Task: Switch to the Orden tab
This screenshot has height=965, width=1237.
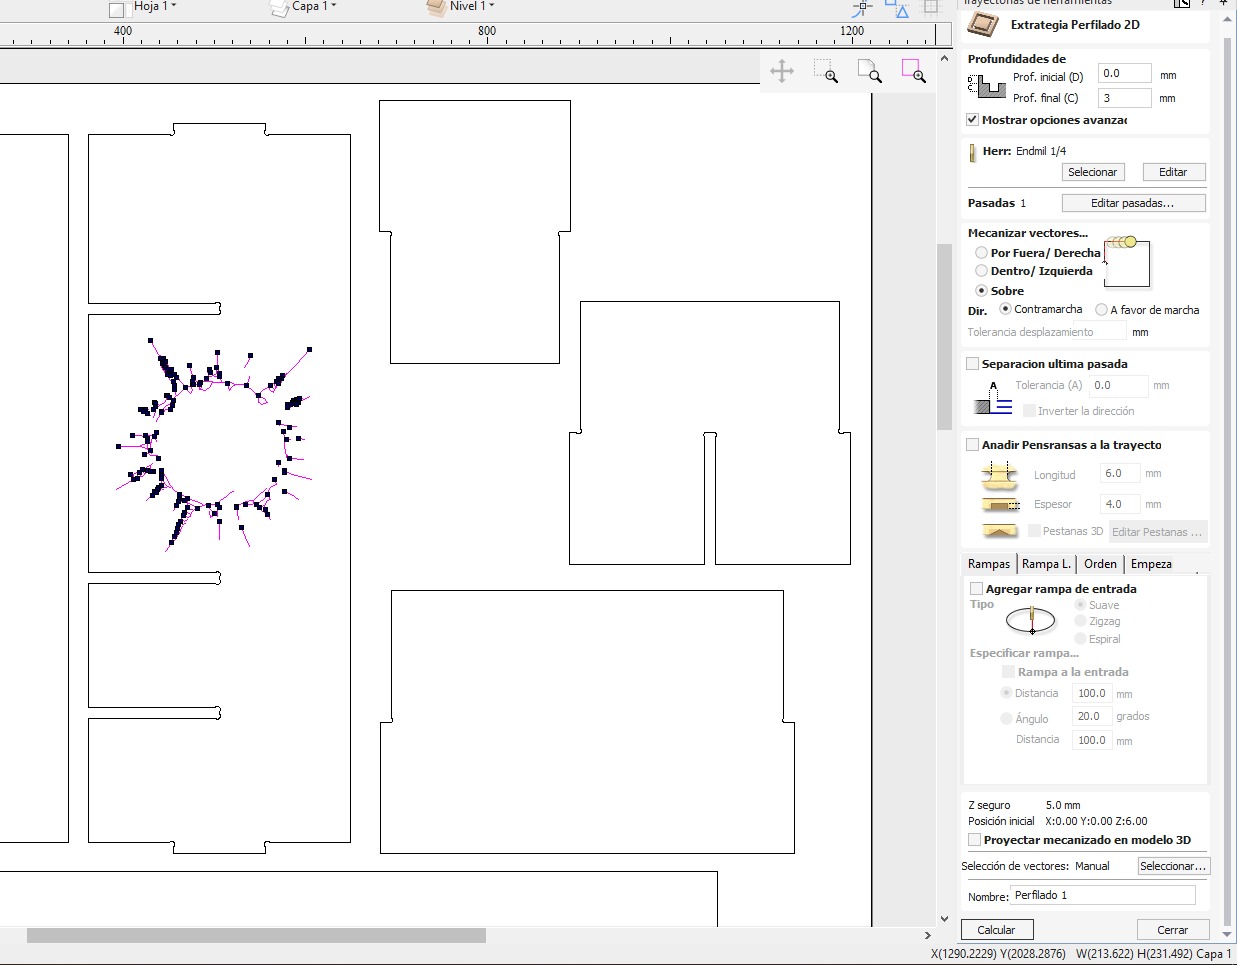Action: coord(1100,564)
